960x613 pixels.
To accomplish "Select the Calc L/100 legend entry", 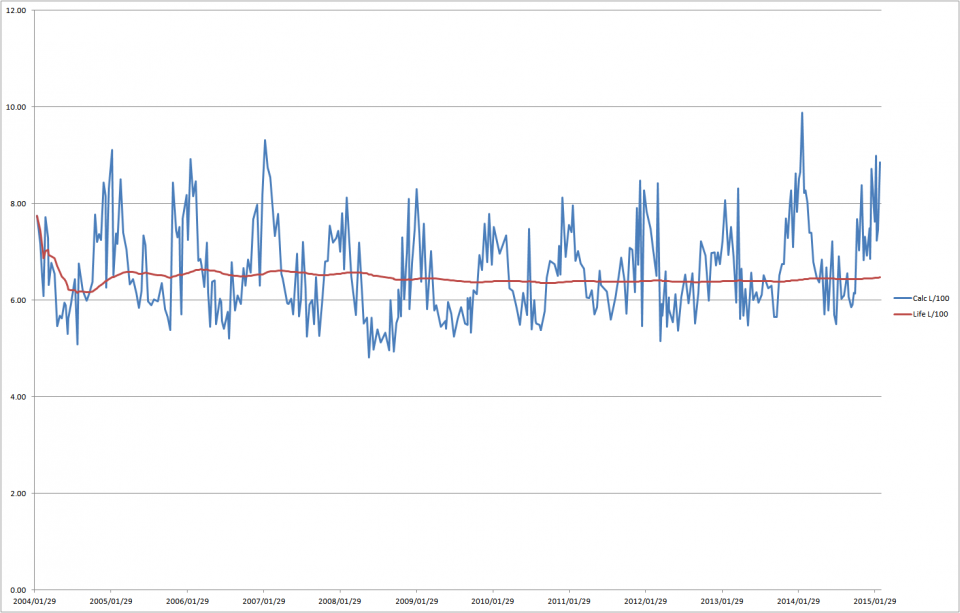I will point(921,298).
